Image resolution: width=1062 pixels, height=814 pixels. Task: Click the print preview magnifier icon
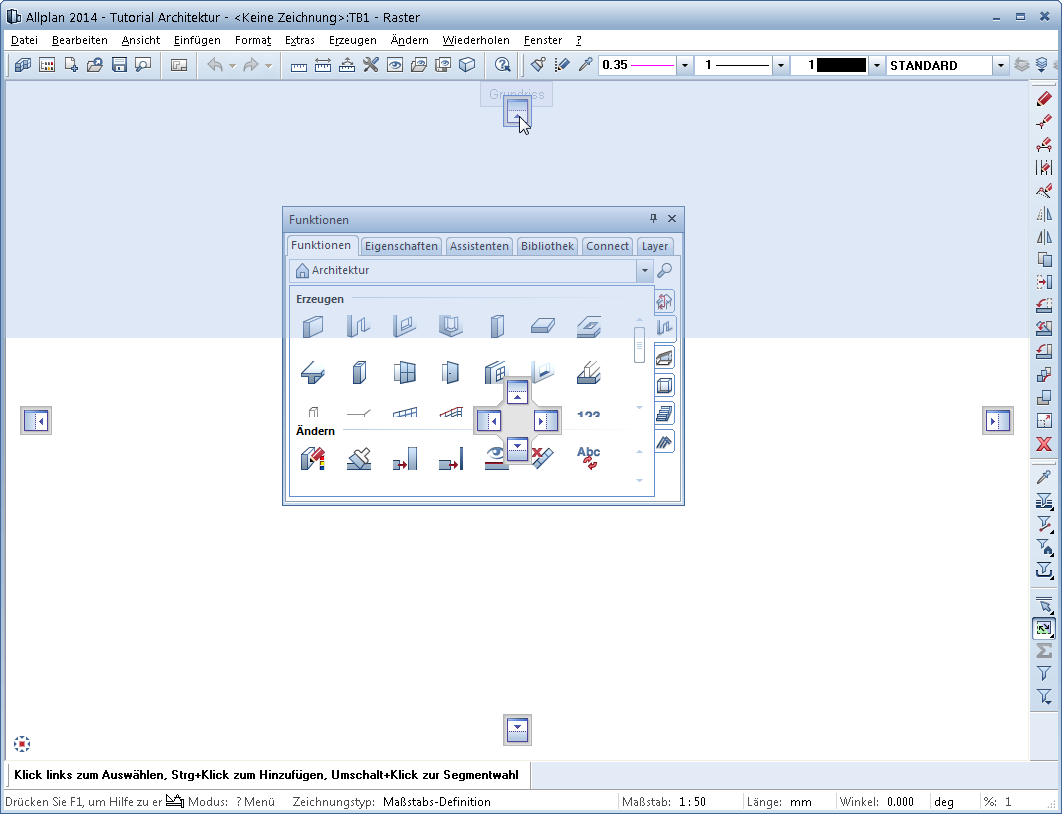point(143,65)
